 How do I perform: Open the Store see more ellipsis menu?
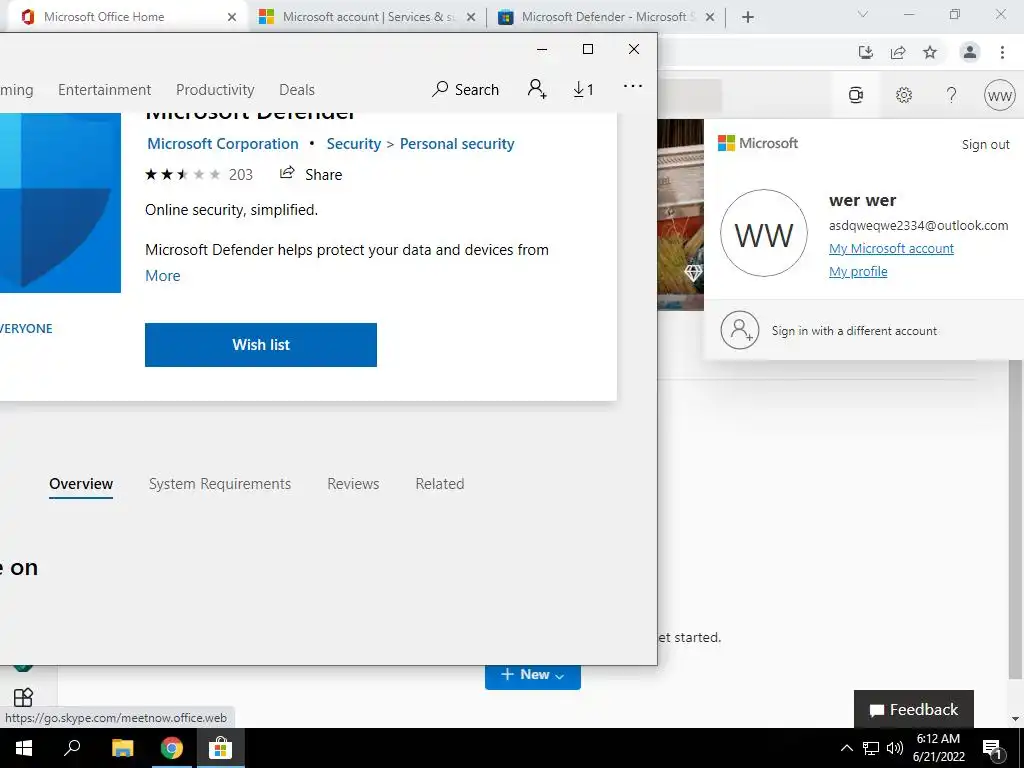632,86
